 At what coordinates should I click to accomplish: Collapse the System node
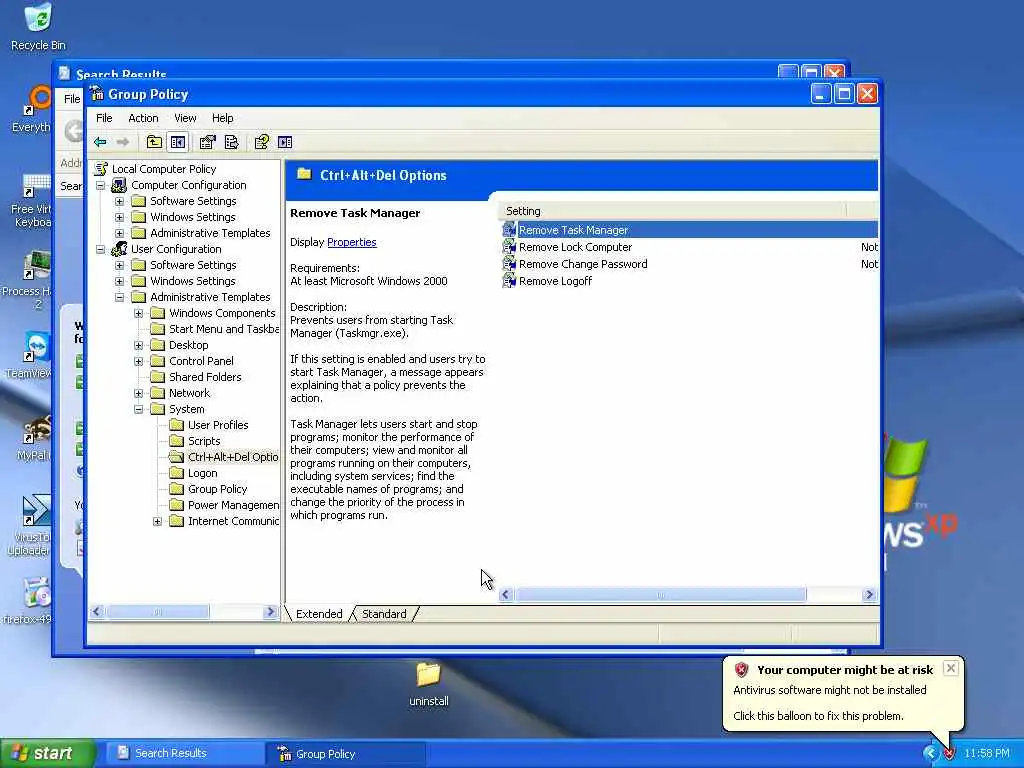[x=138, y=409]
